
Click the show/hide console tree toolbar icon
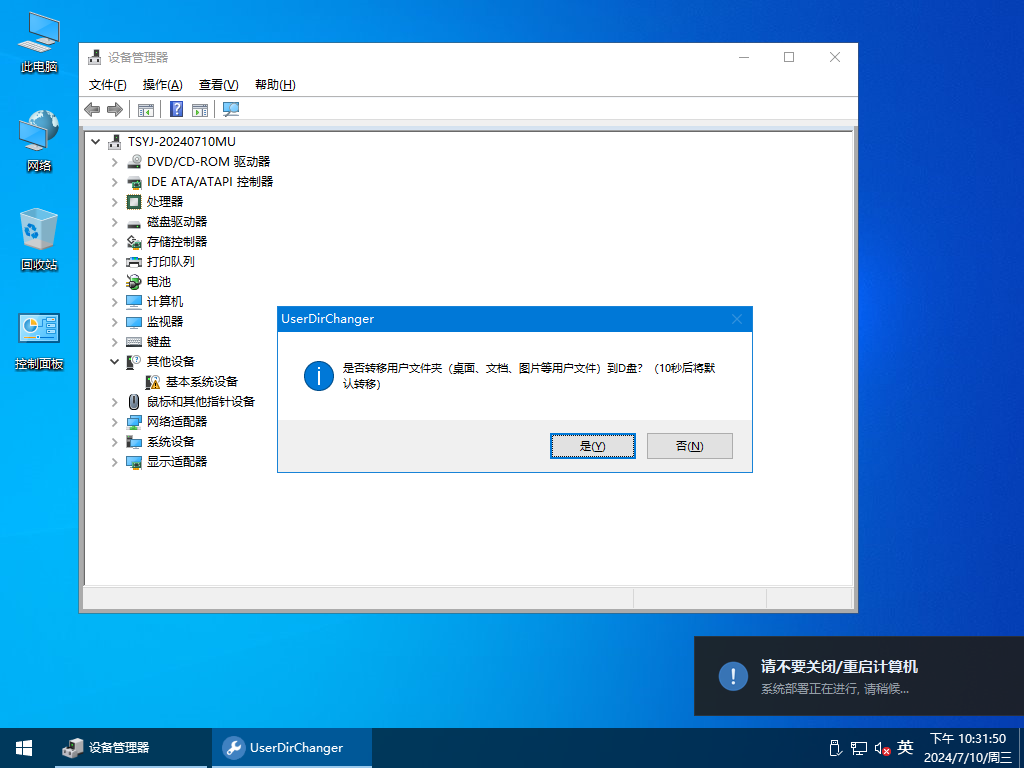pyautogui.click(x=146, y=109)
